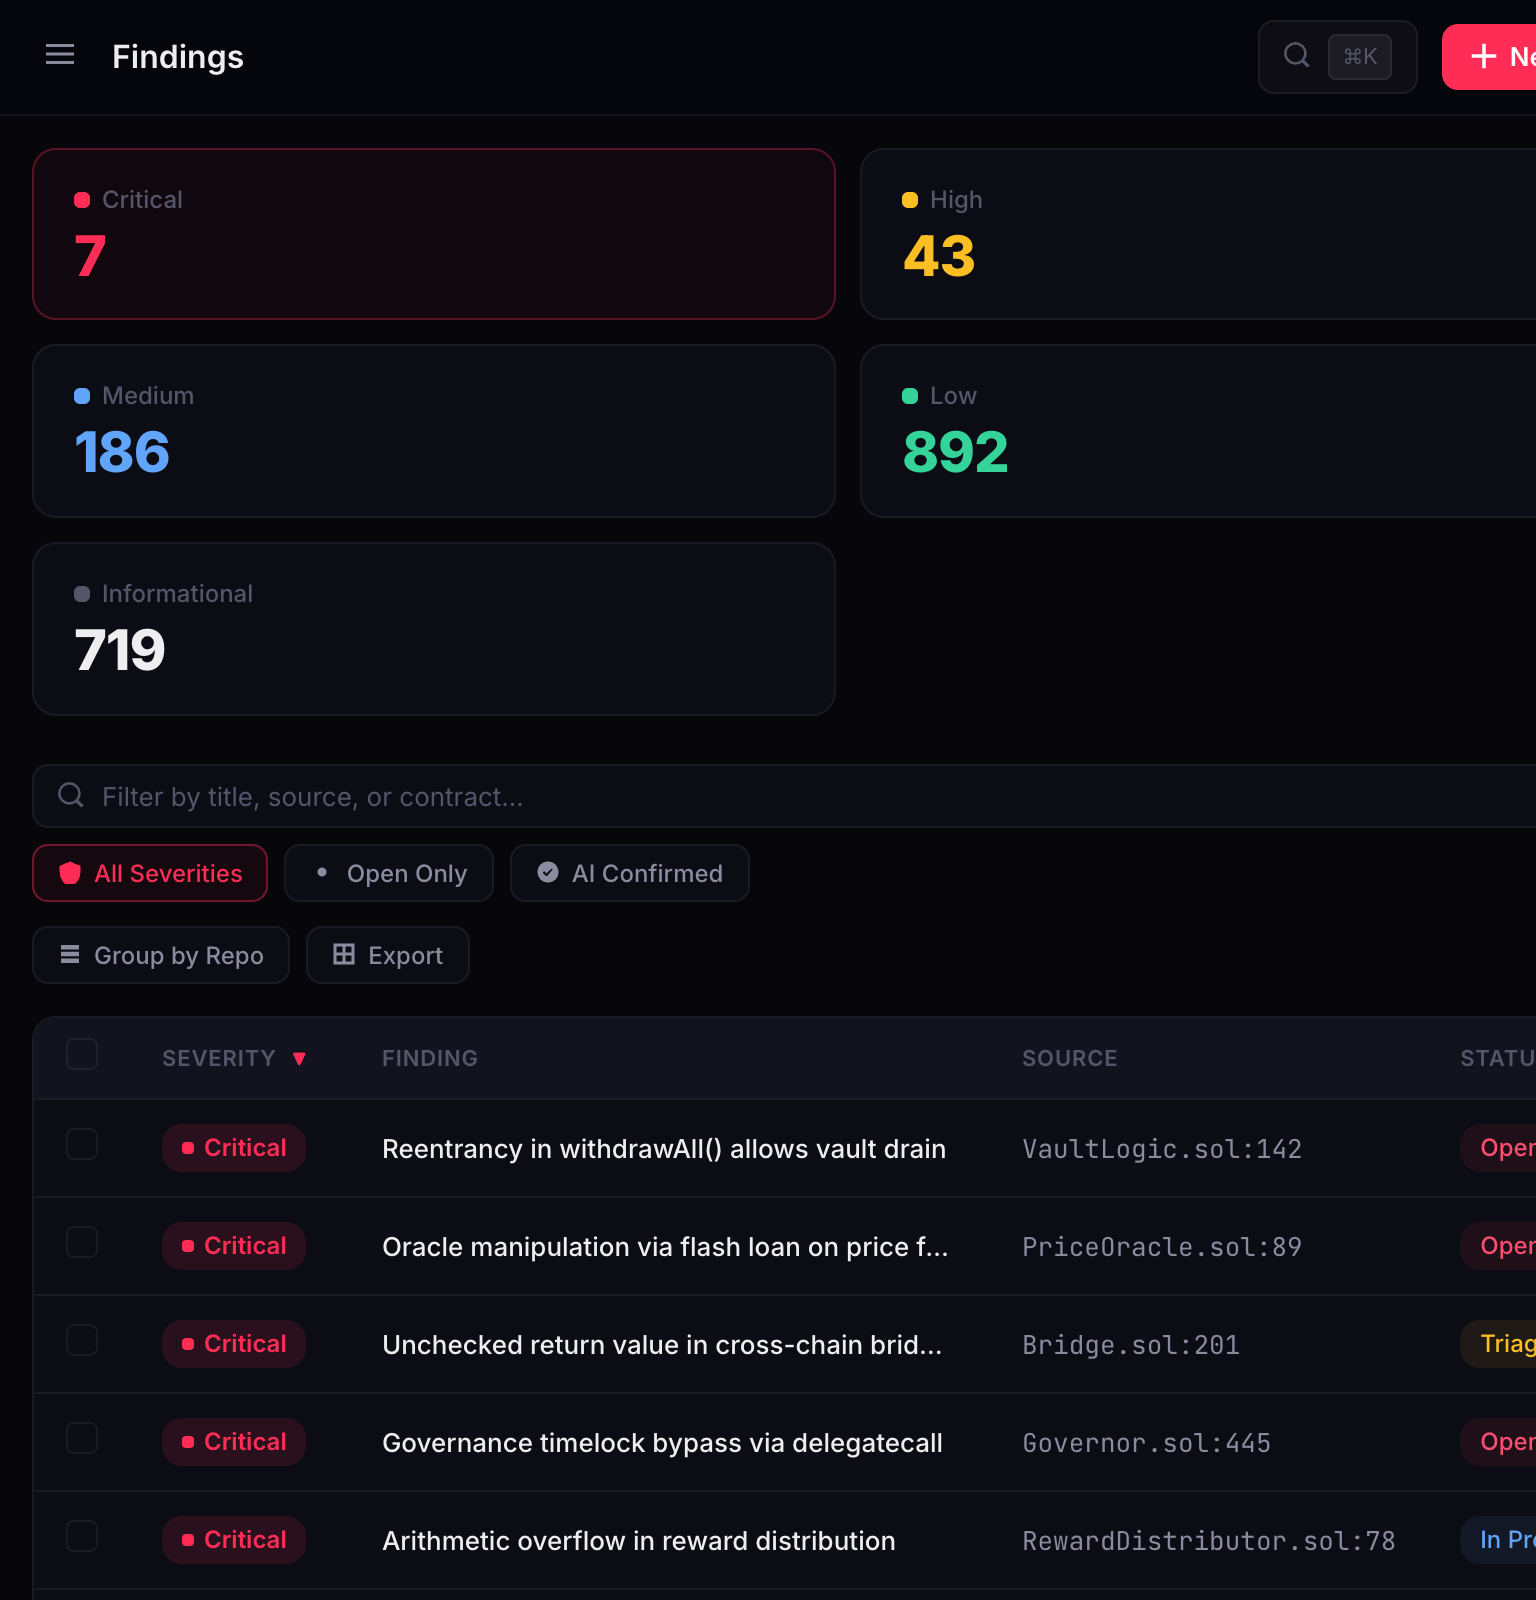Open status badge on Bridge.sol:201 row
Screen dimensions: 1536x1600
coord(1505,1344)
